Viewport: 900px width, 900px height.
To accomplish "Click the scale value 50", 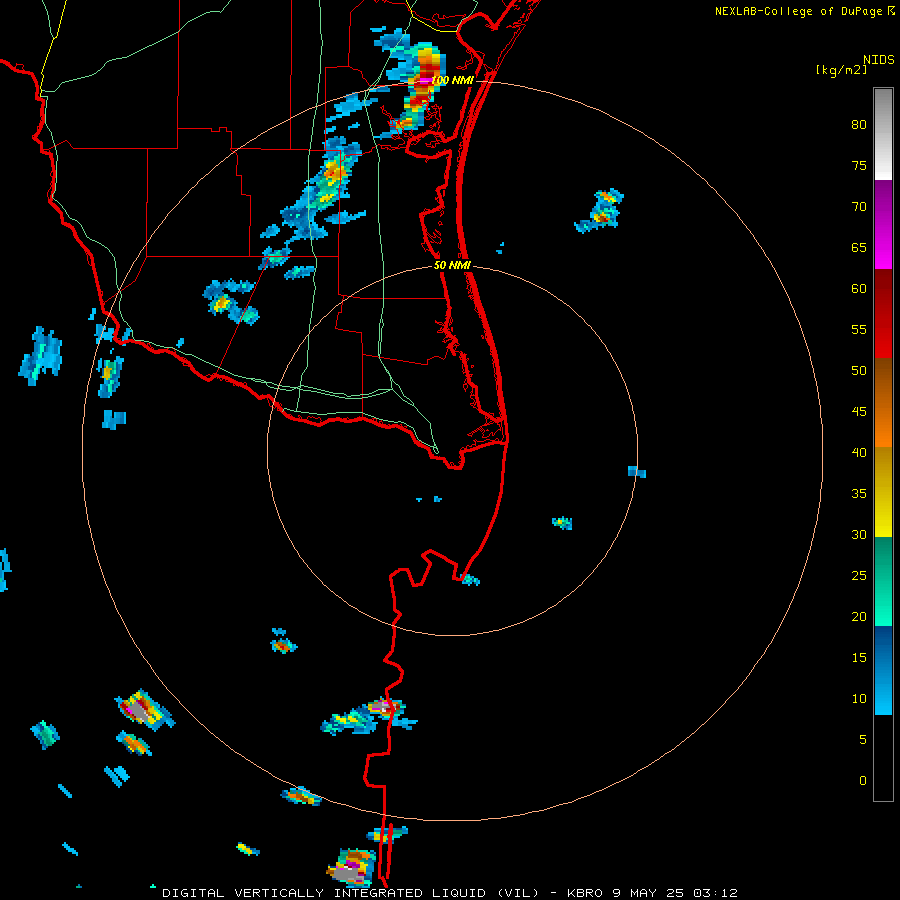I will (859, 371).
